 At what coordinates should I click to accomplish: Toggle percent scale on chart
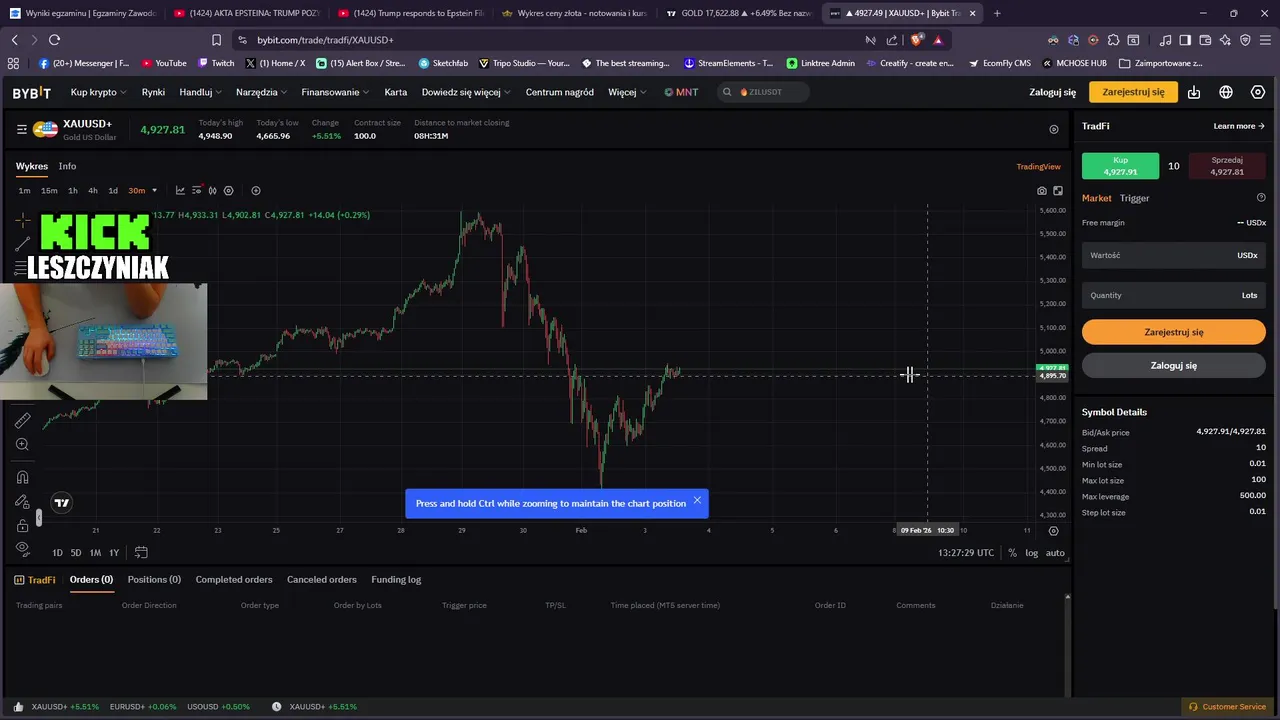[1013, 553]
